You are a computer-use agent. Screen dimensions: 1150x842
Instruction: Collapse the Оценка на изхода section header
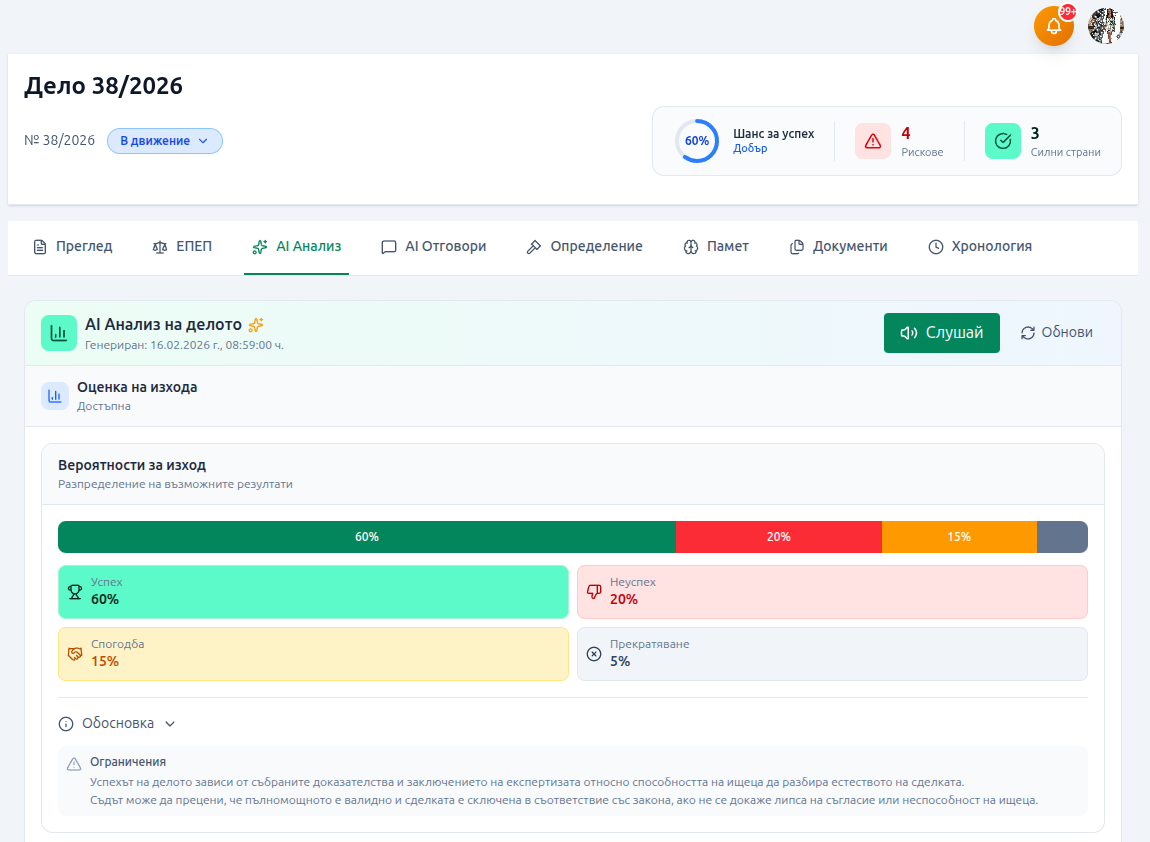pyautogui.click(x=573, y=396)
